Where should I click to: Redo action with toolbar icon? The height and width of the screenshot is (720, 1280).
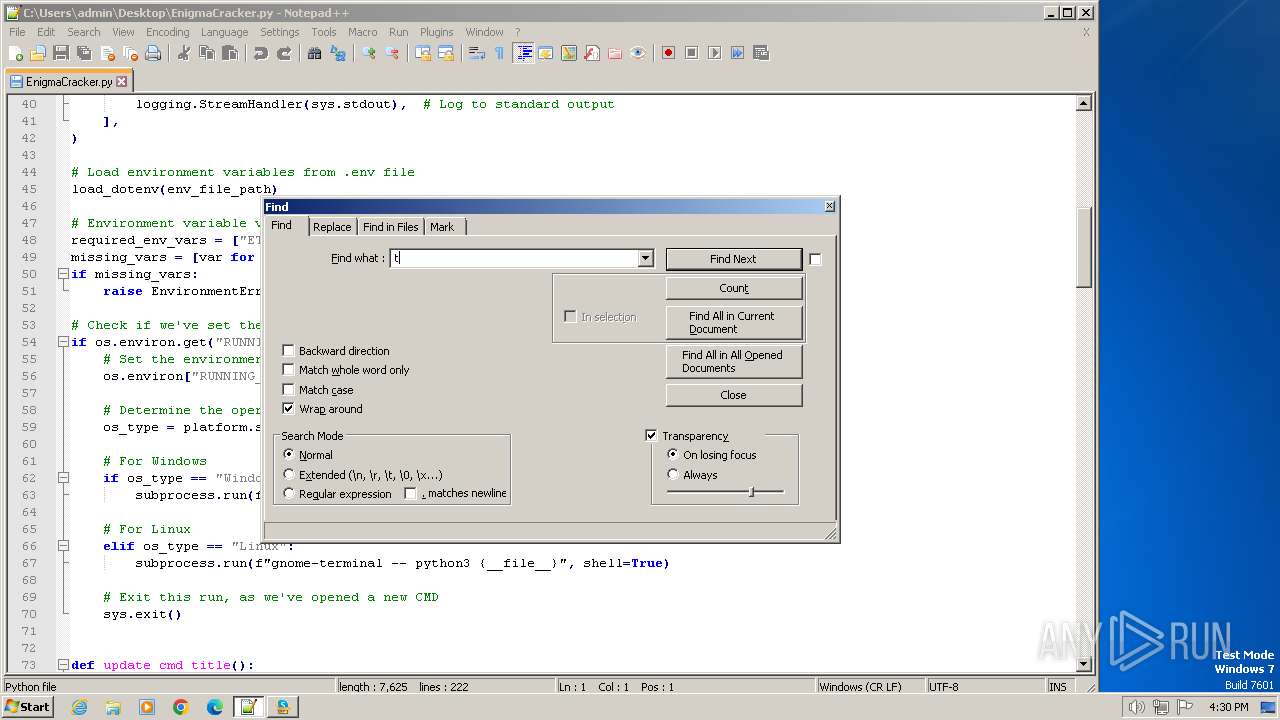[x=284, y=53]
